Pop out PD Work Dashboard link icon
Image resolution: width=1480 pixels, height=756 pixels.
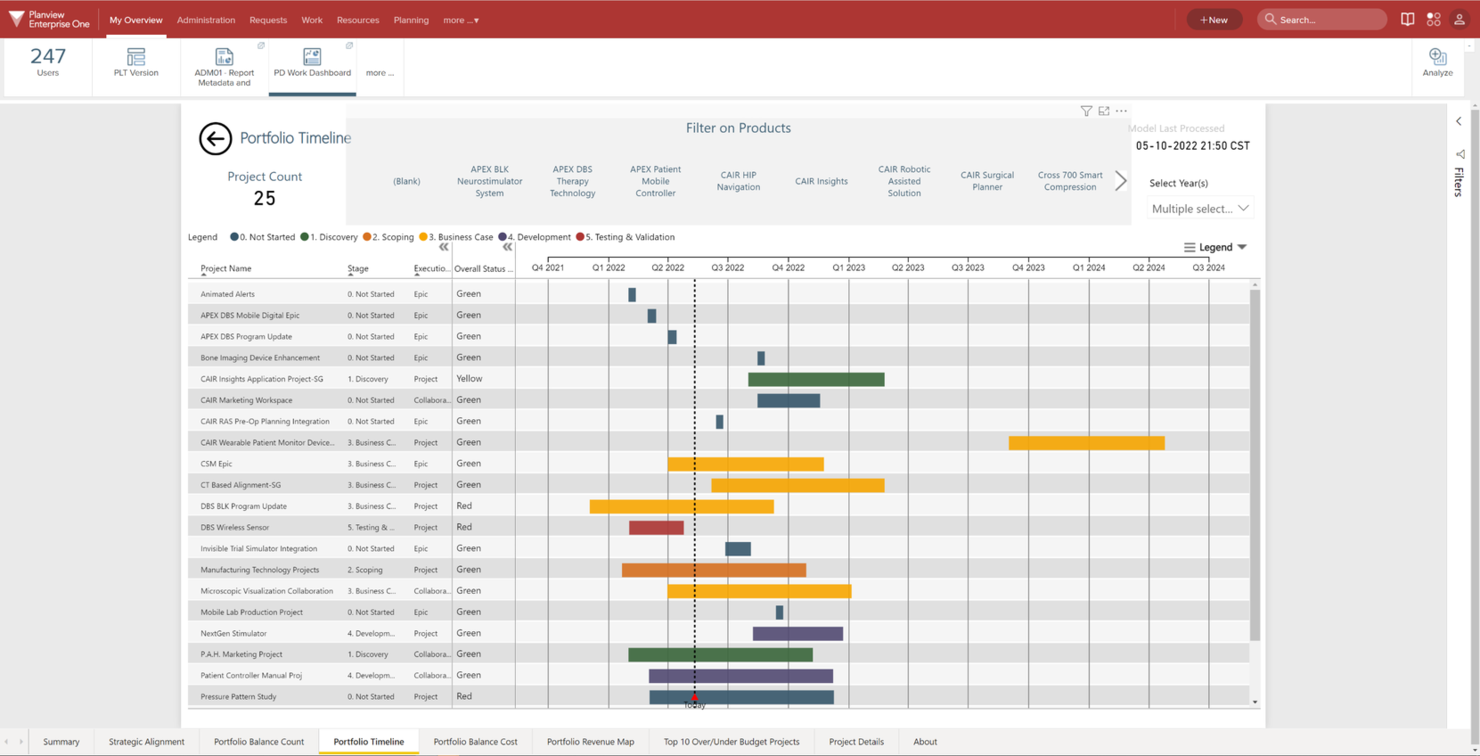(x=349, y=45)
